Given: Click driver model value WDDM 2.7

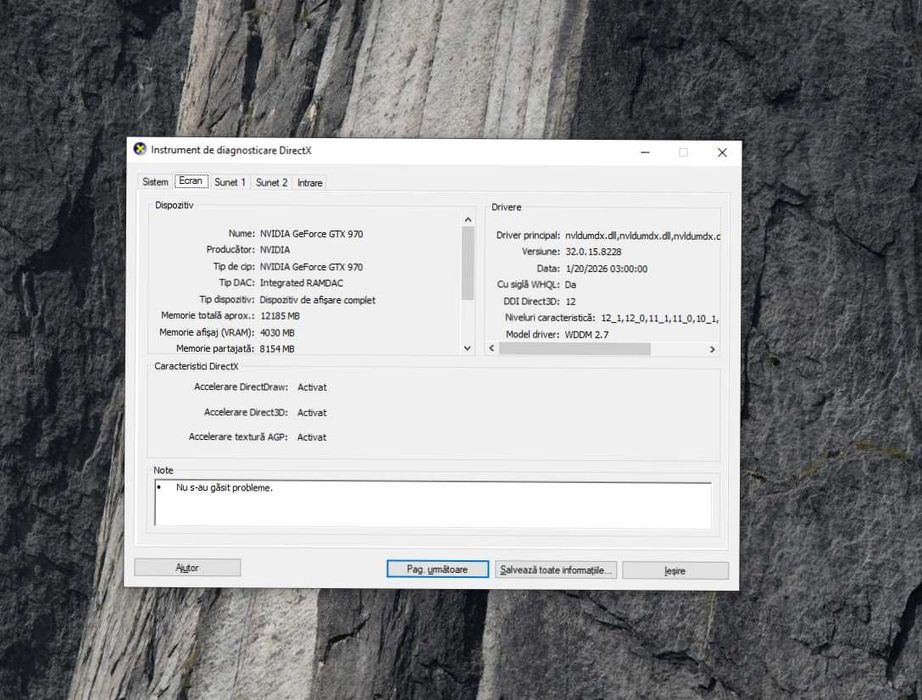Looking at the screenshot, I should pos(587,335).
